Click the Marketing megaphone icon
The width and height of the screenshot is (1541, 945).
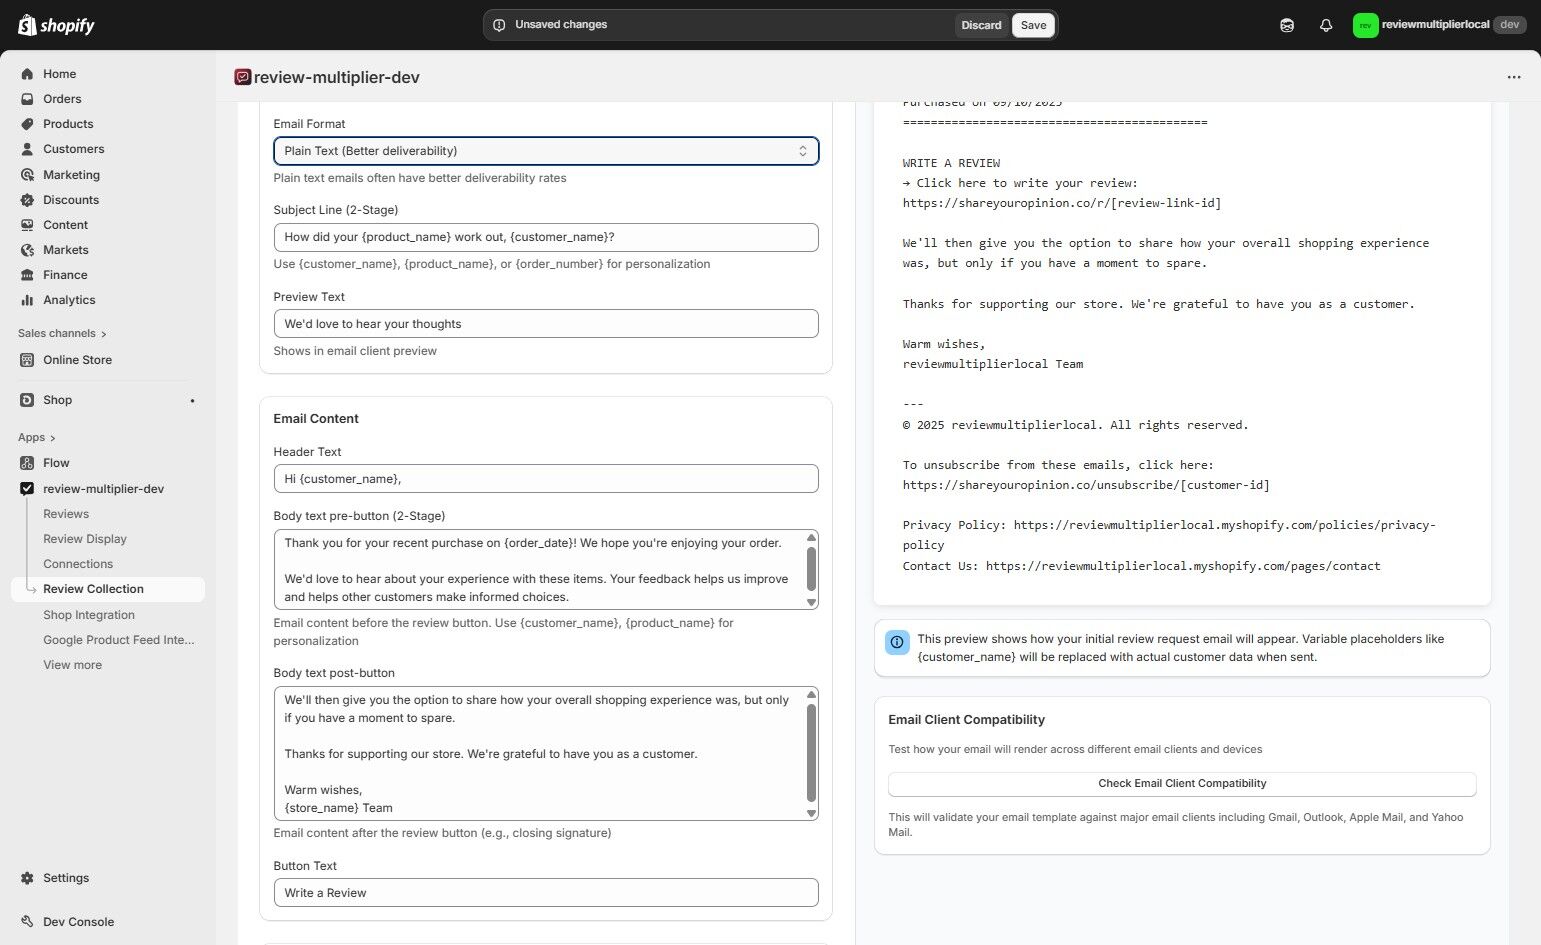28,174
